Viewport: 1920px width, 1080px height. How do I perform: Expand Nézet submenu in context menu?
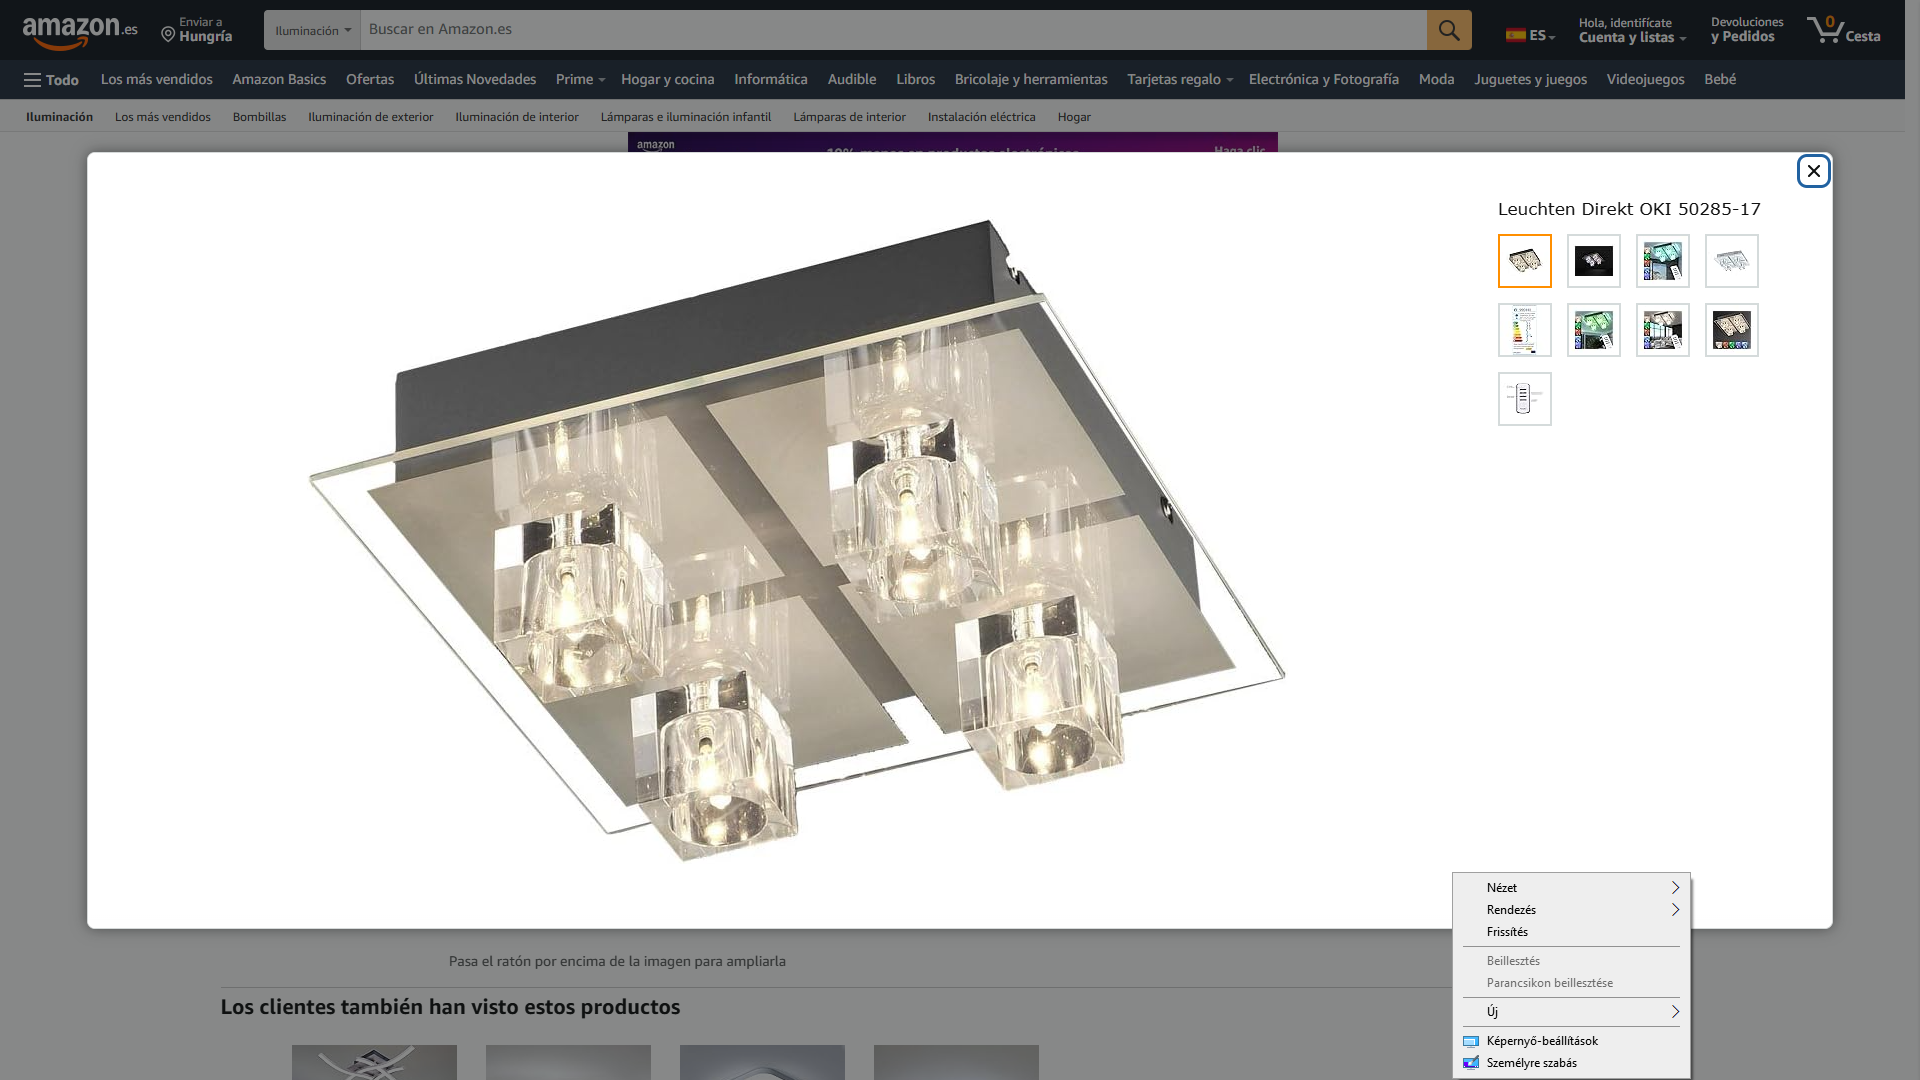coord(1571,888)
